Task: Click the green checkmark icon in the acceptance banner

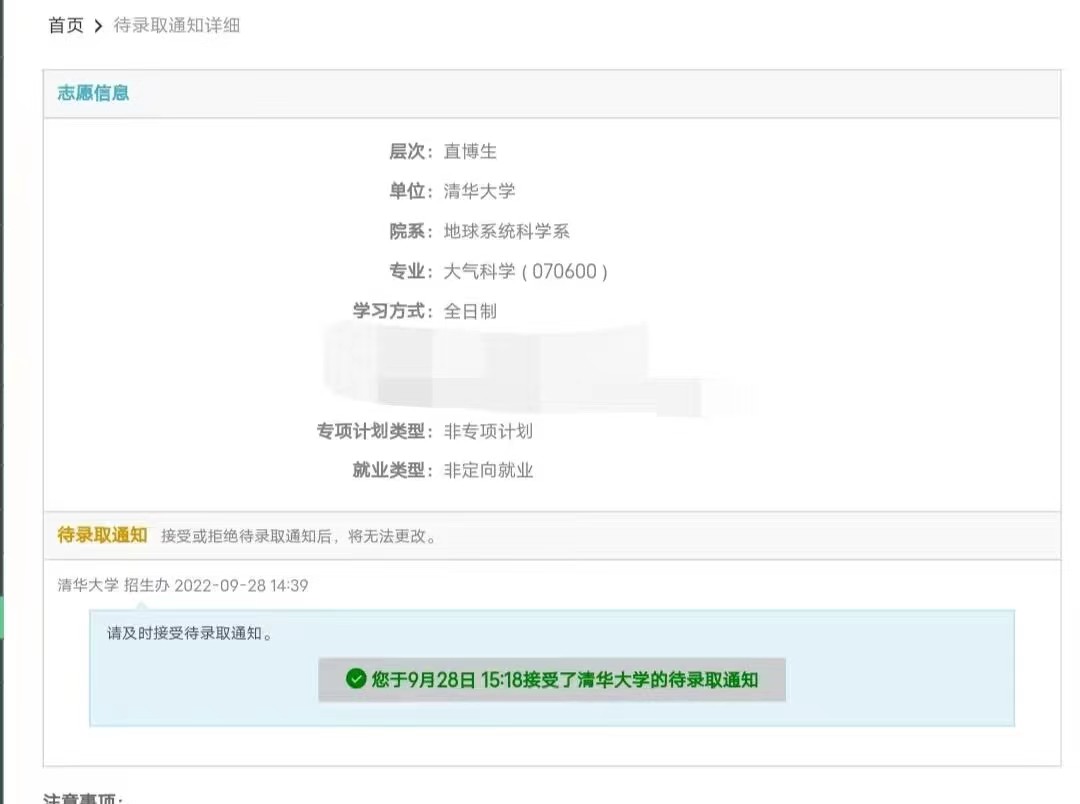Action: [356, 680]
